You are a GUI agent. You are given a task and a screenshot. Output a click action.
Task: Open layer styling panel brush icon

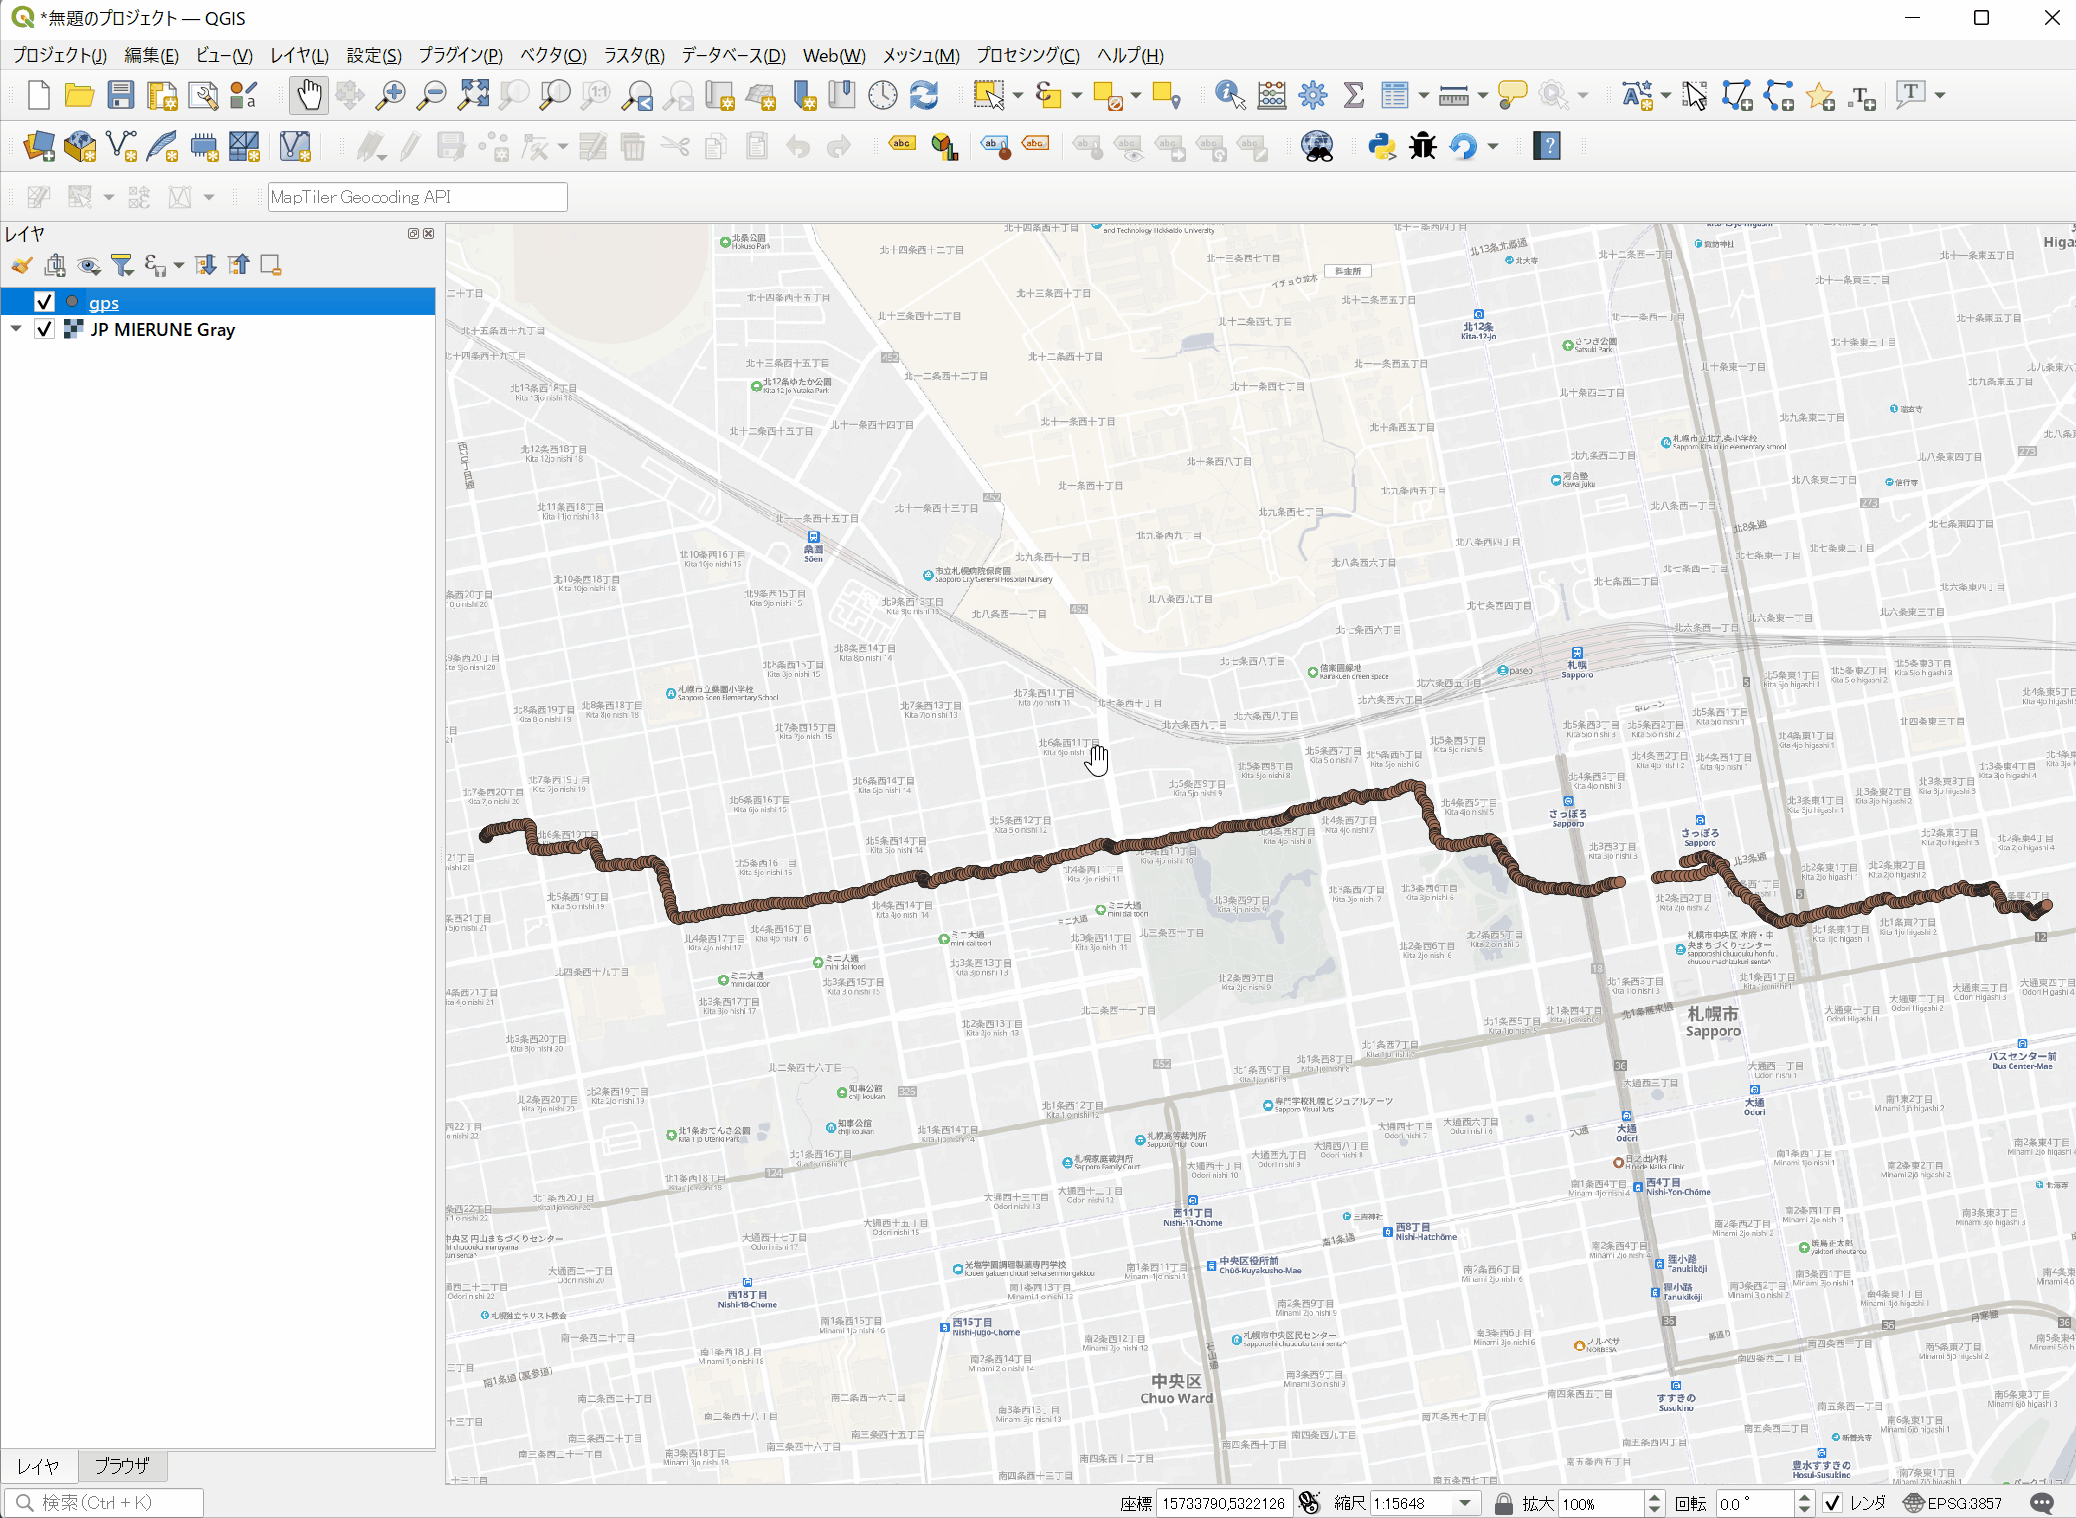click(22, 265)
